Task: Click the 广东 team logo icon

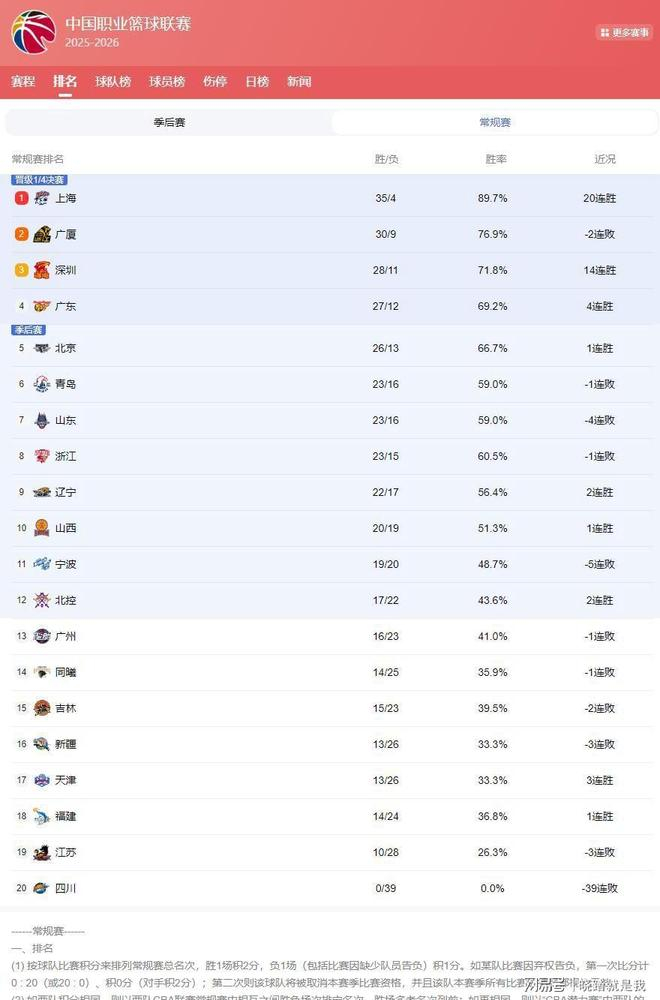Action: (41, 306)
